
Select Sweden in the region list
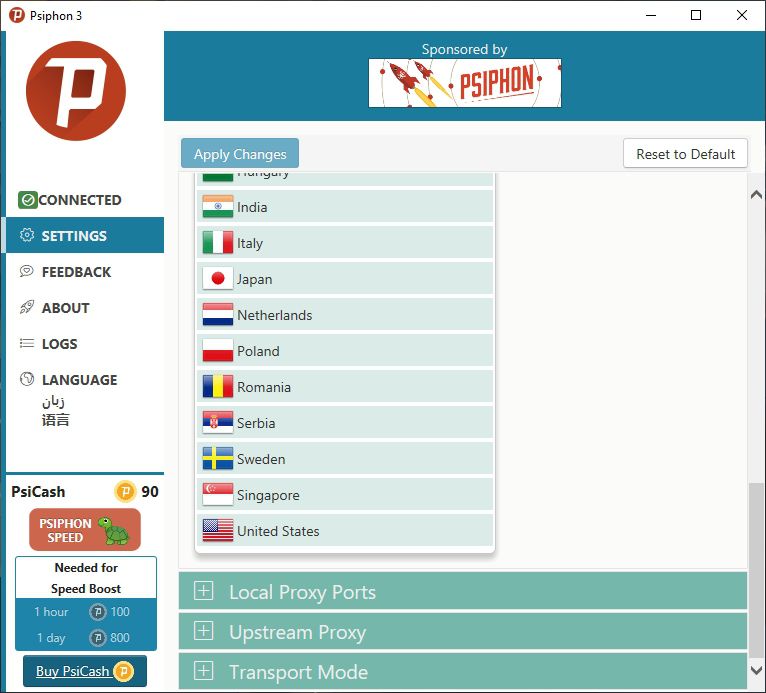point(345,459)
